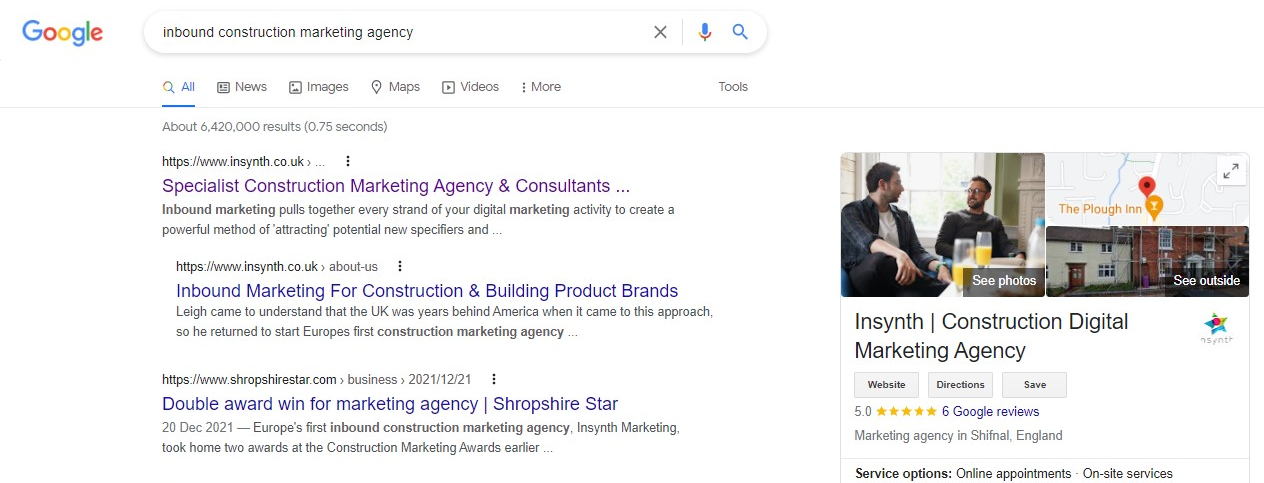Open Specialist Construction Marketing Agency & Consultants link
1264x483 pixels.
pos(396,186)
